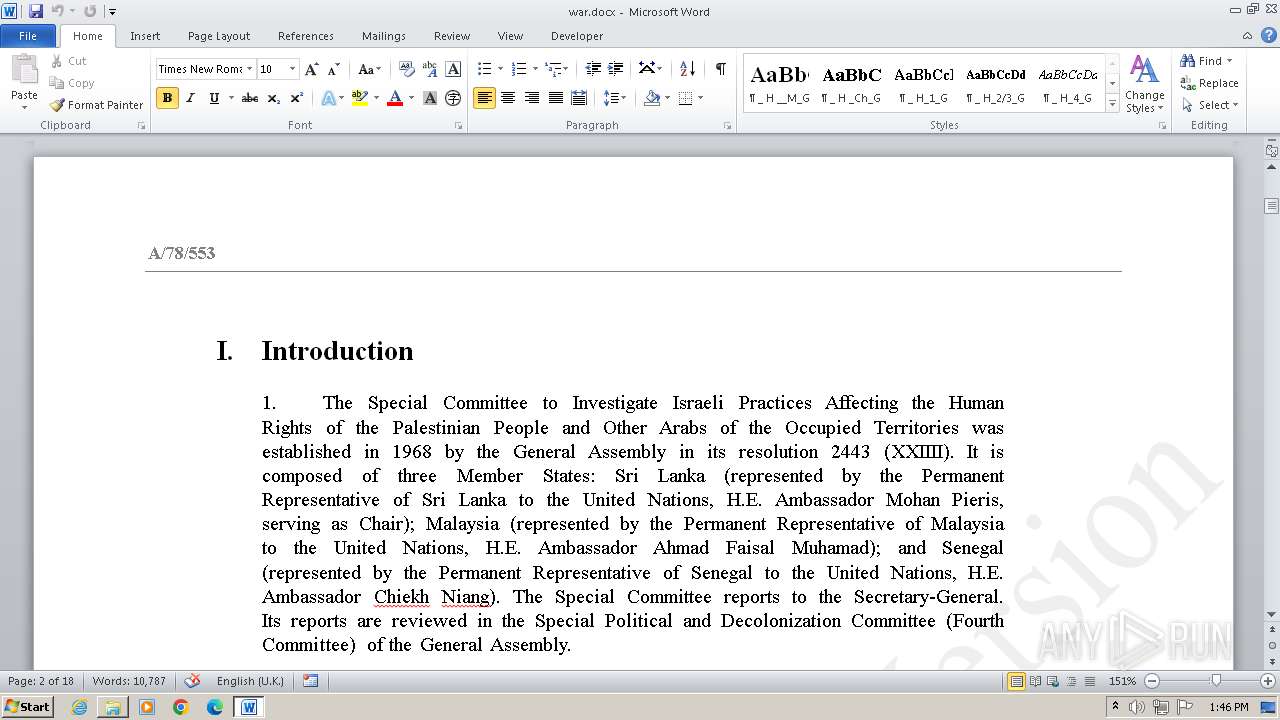
Task: Click the Enclose Characters icon
Action: 453,98
